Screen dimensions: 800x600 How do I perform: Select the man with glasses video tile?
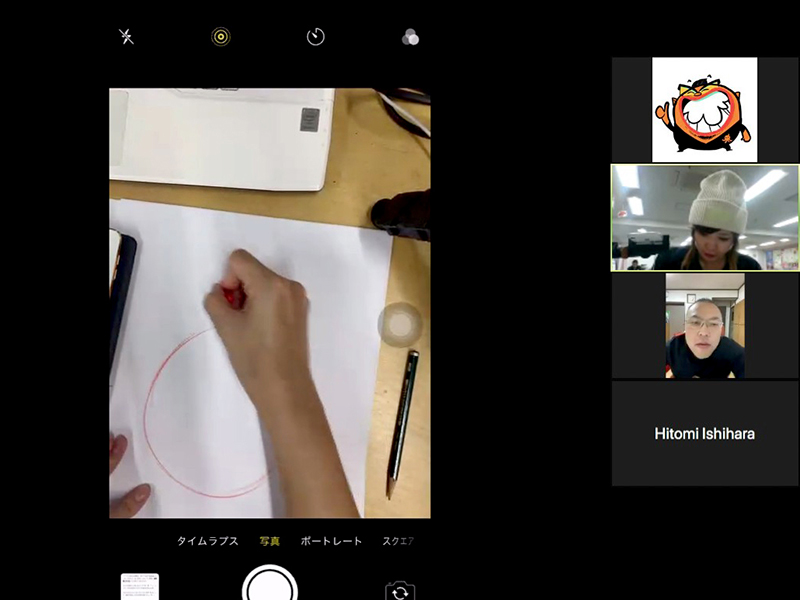(x=705, y=326)
